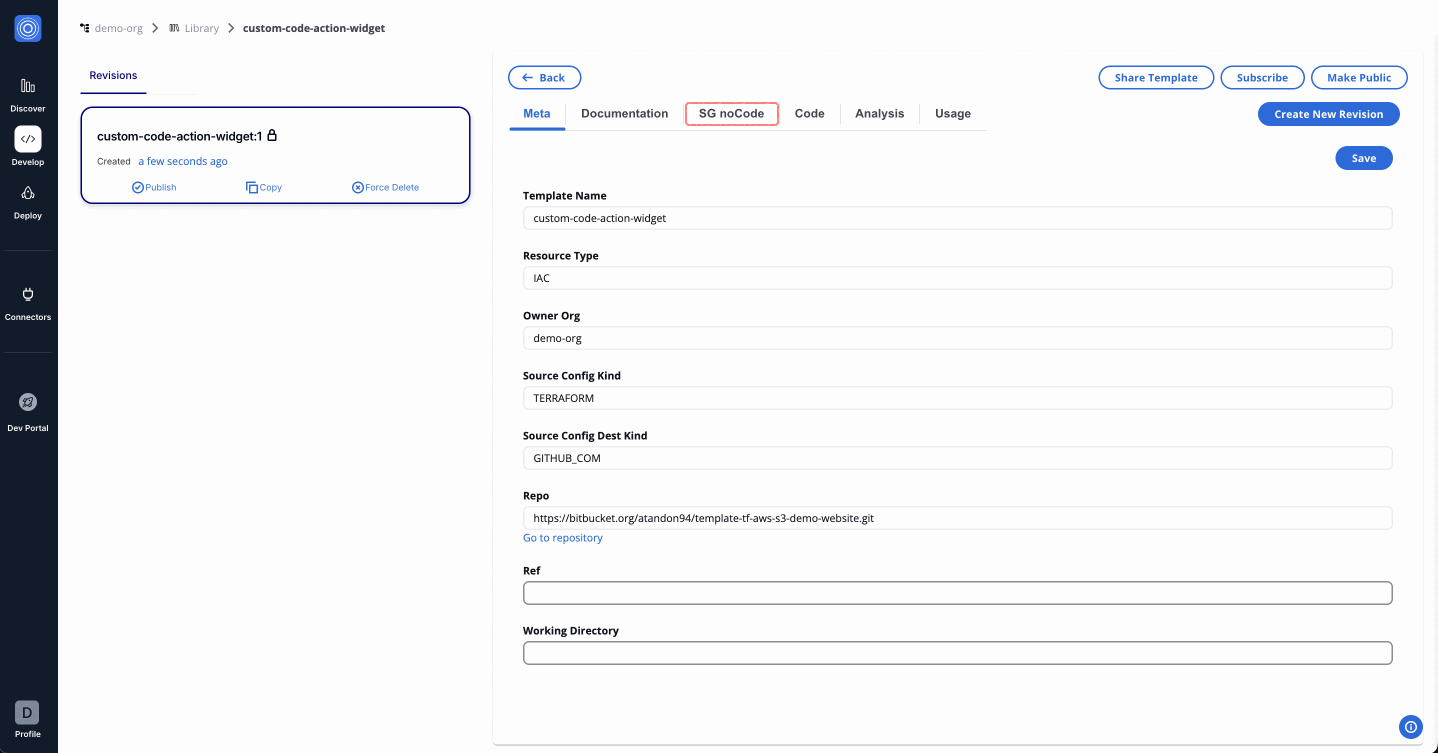The width and height of the screenshot is (1438, 753).
Task: Open the Discover section icon
Action: pyautogui.click(x=28, y=87)
